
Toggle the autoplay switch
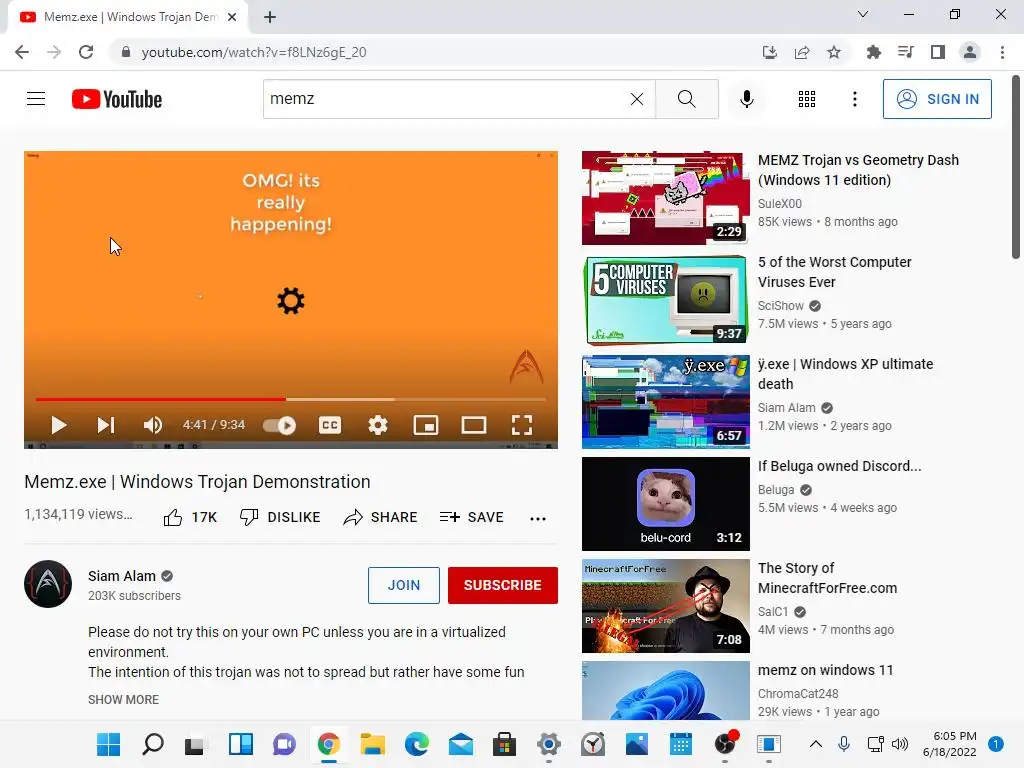(280, 426)
